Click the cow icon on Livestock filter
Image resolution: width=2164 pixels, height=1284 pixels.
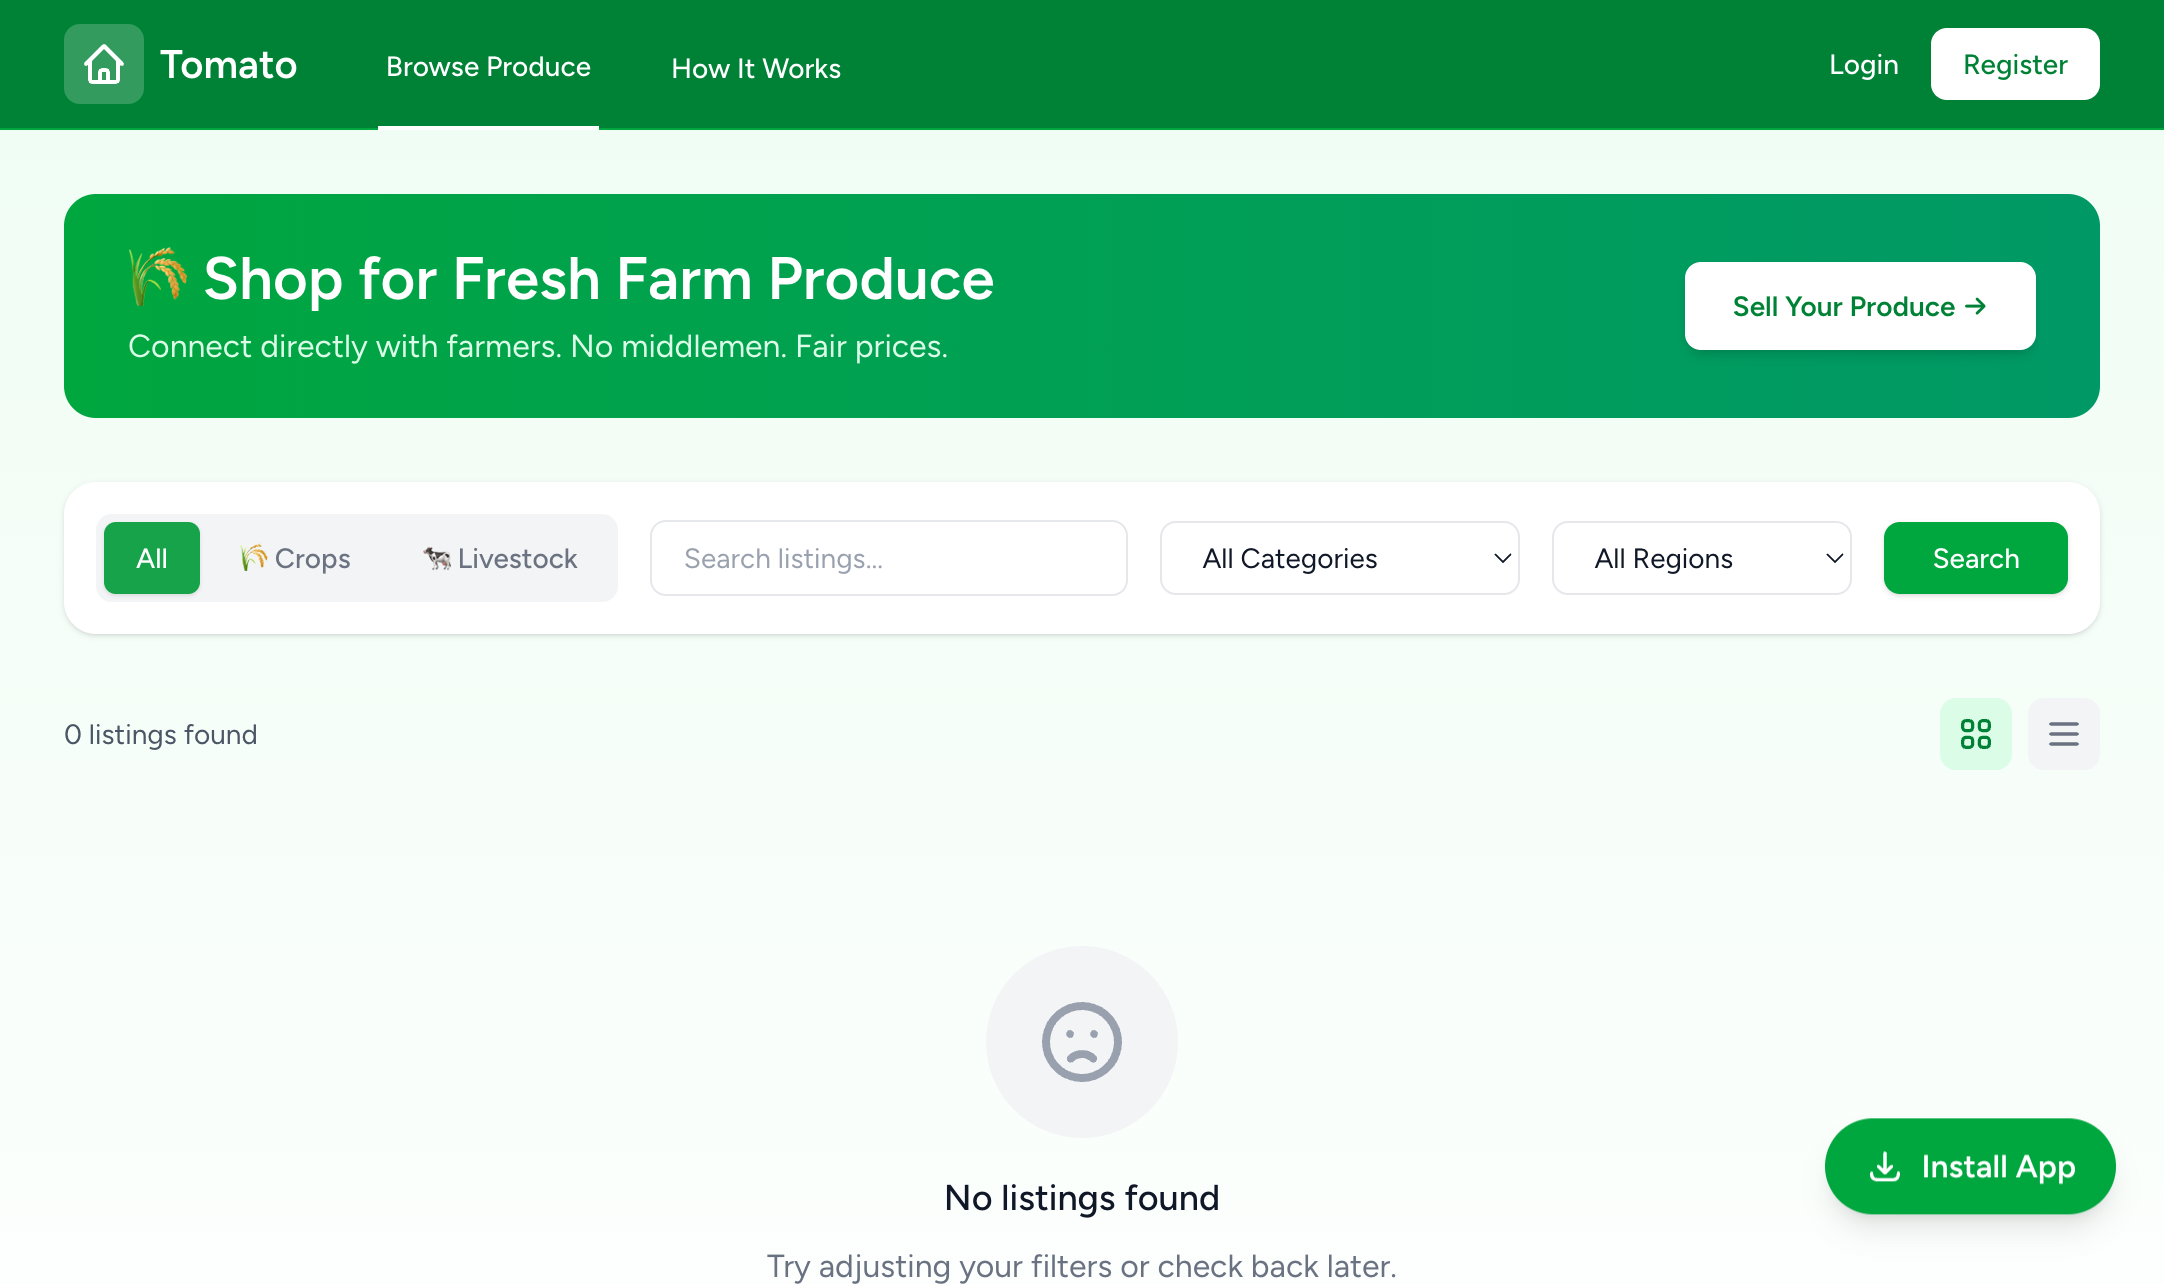(436, 558)
